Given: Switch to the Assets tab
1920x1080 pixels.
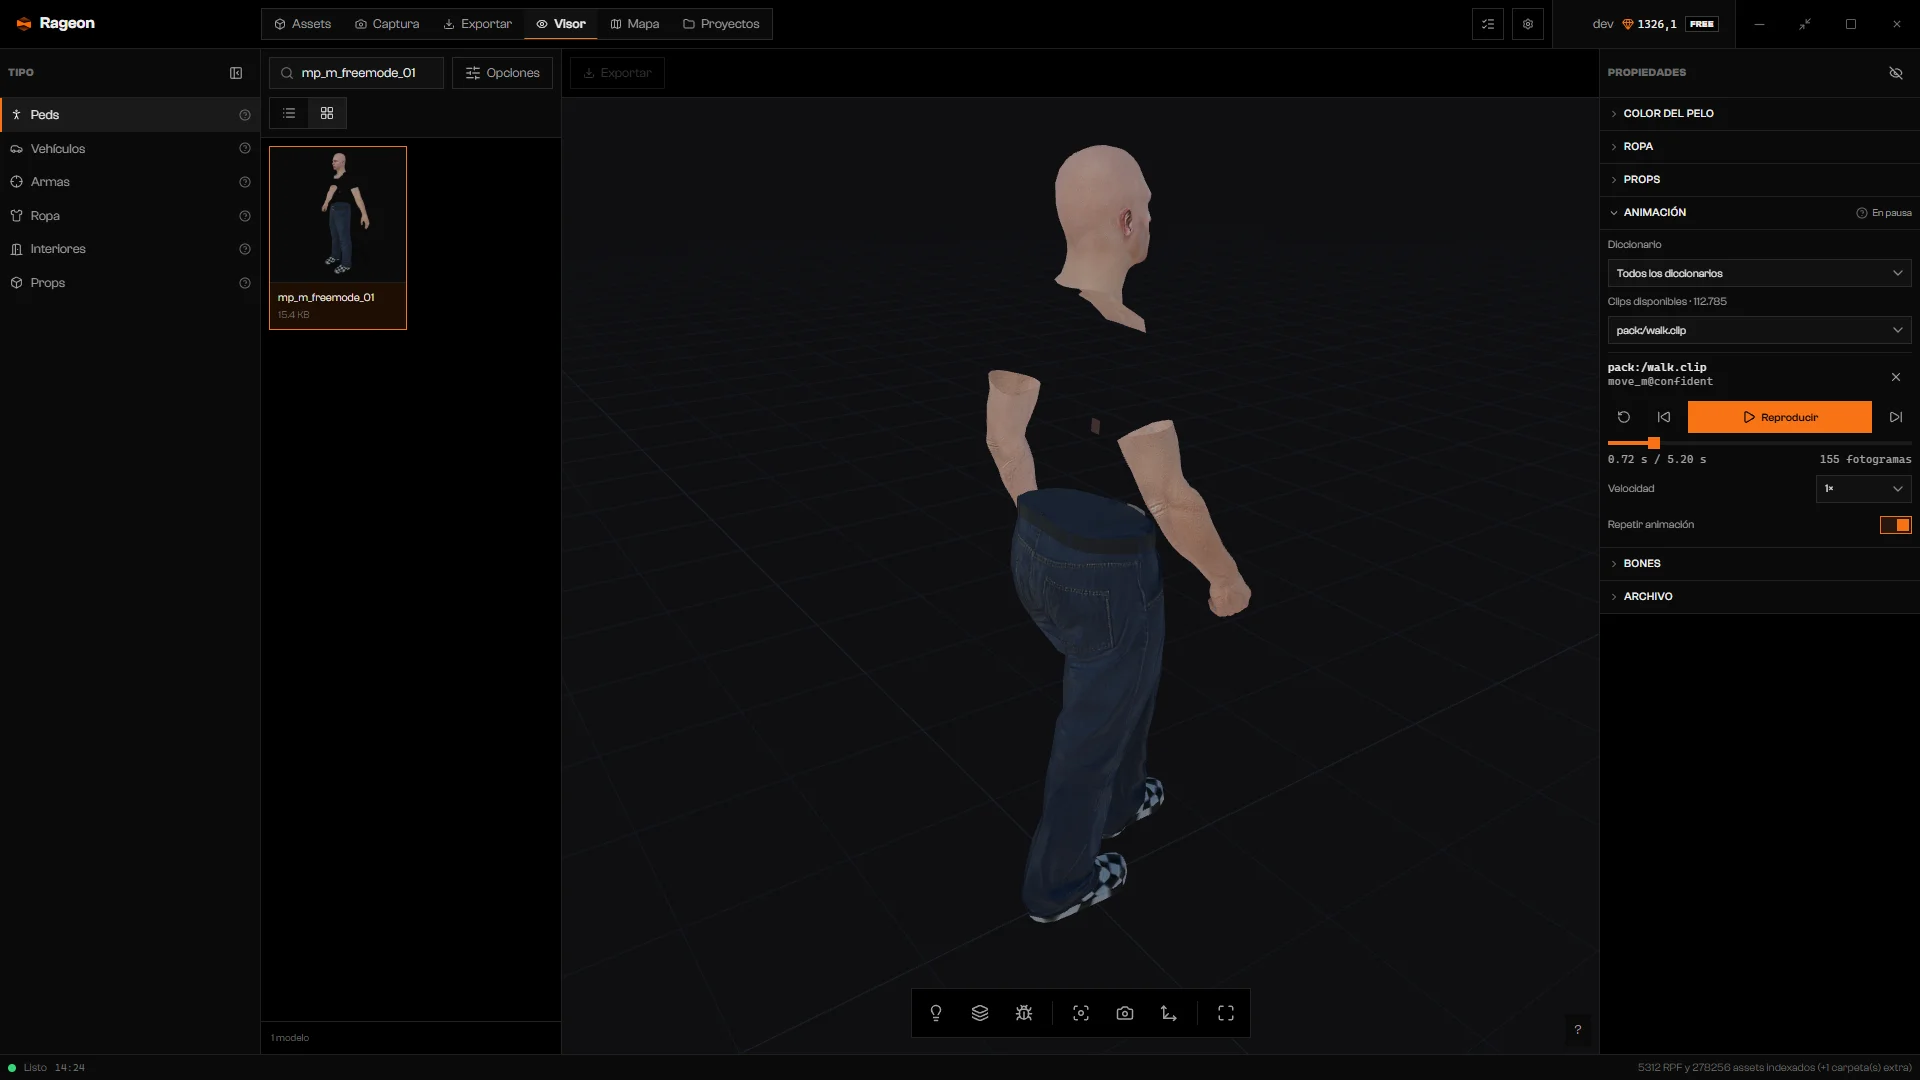Looking at the screenshot, I should pos(302,24).
